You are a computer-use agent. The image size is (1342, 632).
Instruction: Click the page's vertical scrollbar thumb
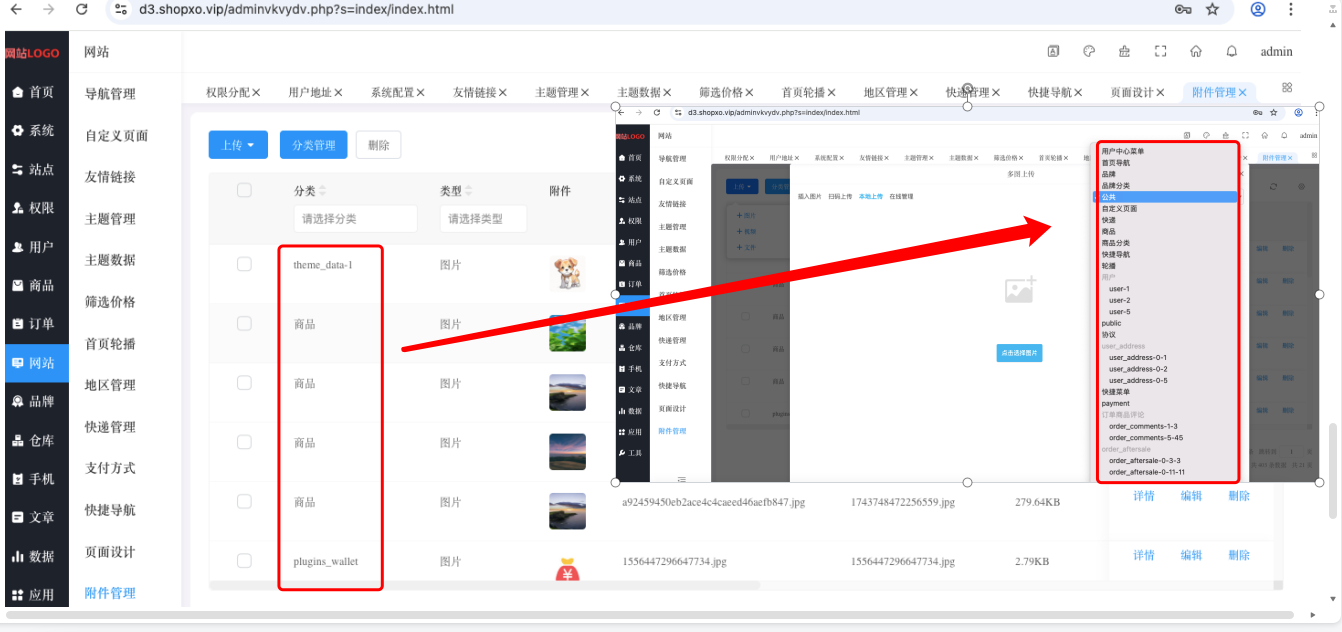[x=1331, y=470]
